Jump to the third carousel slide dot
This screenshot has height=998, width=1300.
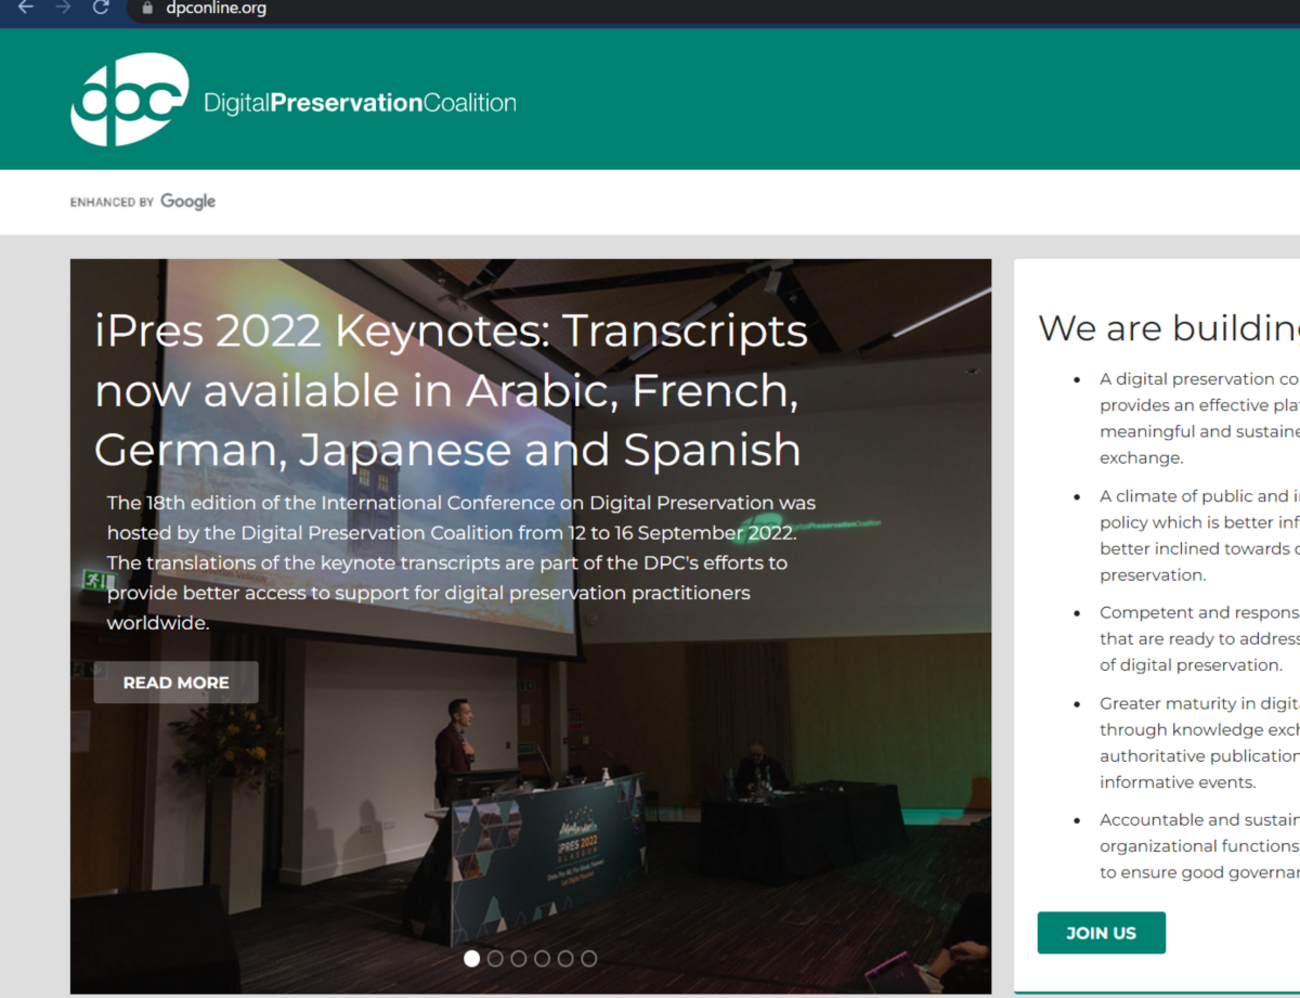pyautogui.click(x=519, y=958)
